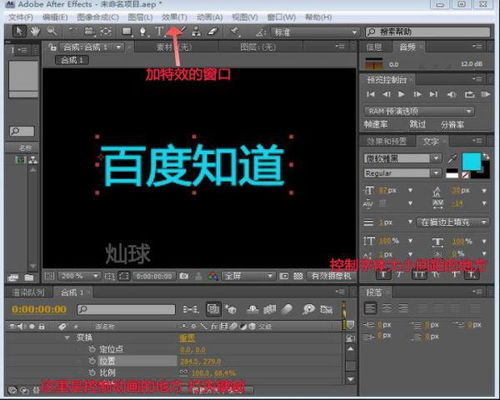This screenshot has width=500, height=400.
Task: Open the Graph Editor icon in the timeline
Action: 326,310
